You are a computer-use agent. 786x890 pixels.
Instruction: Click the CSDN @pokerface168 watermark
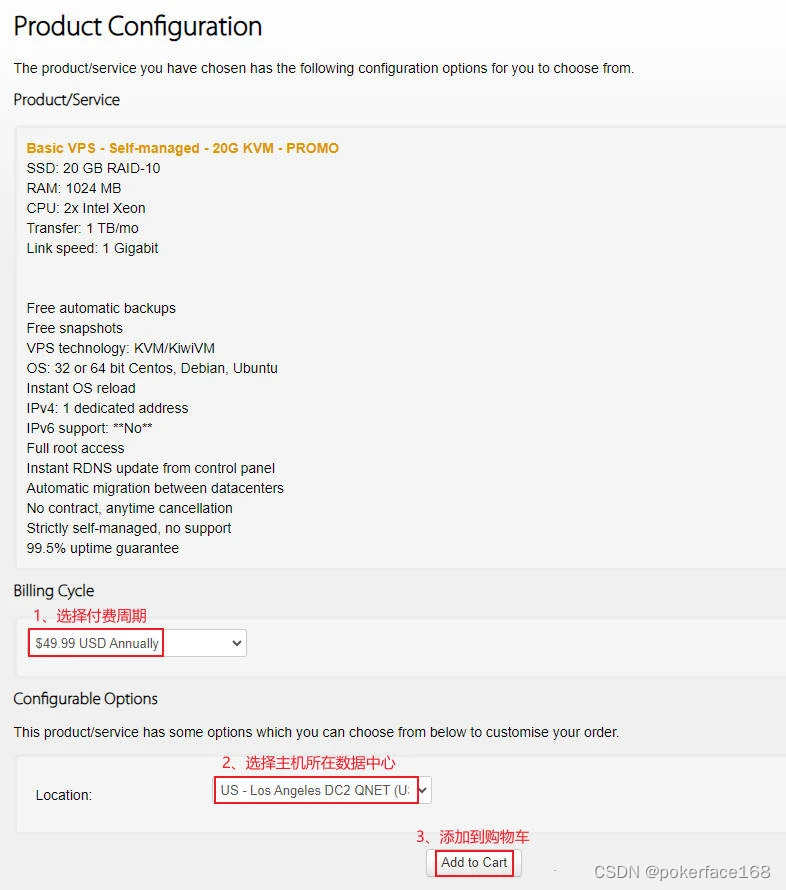coord(682,872)
